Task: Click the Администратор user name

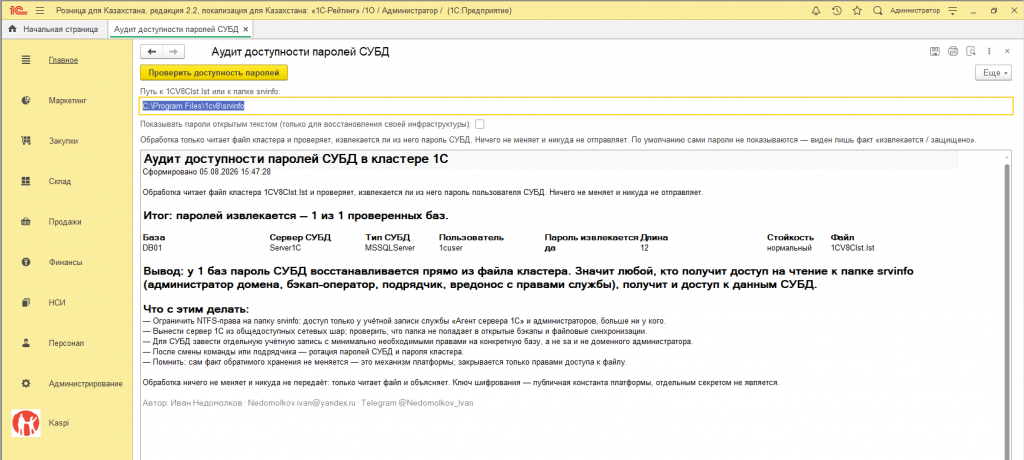Action: tap(915, 10)
